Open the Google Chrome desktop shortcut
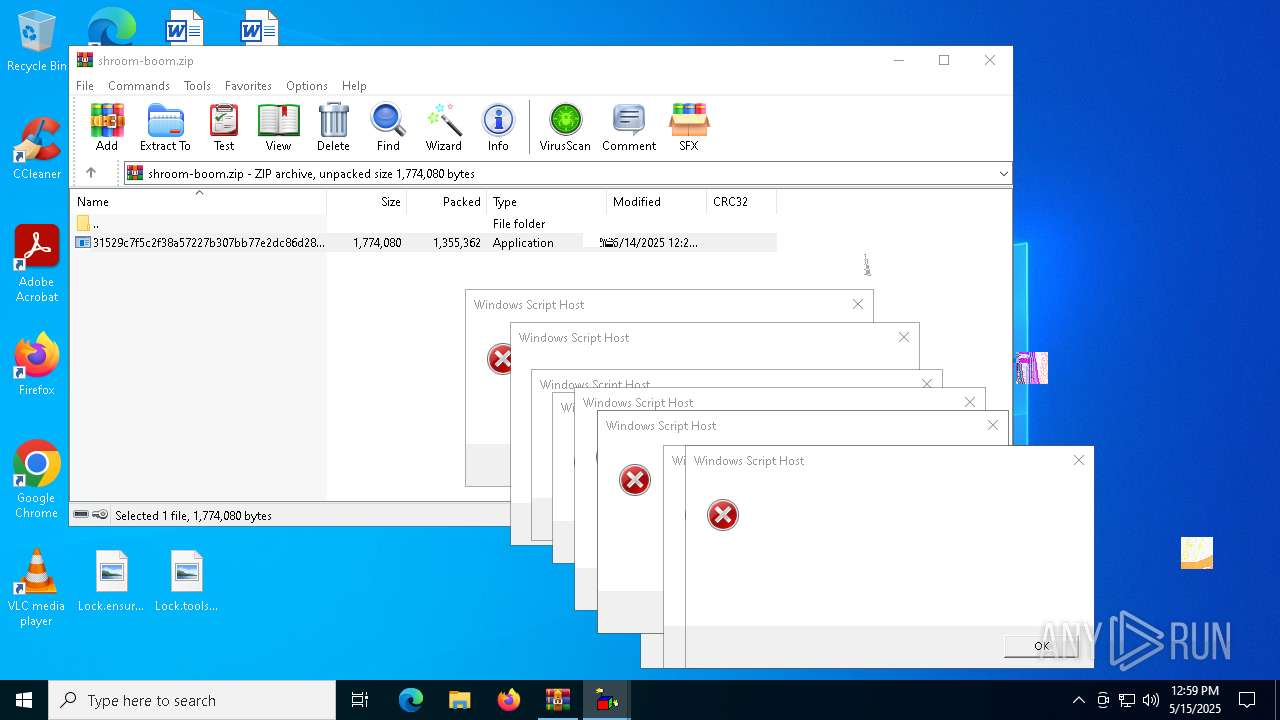Image resolution: width=1280 pixels, height=720 pixels. coord(36,480)
